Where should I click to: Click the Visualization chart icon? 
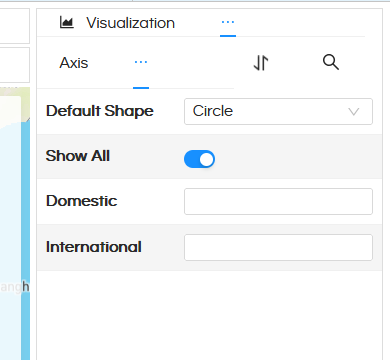tap(67, 23)
